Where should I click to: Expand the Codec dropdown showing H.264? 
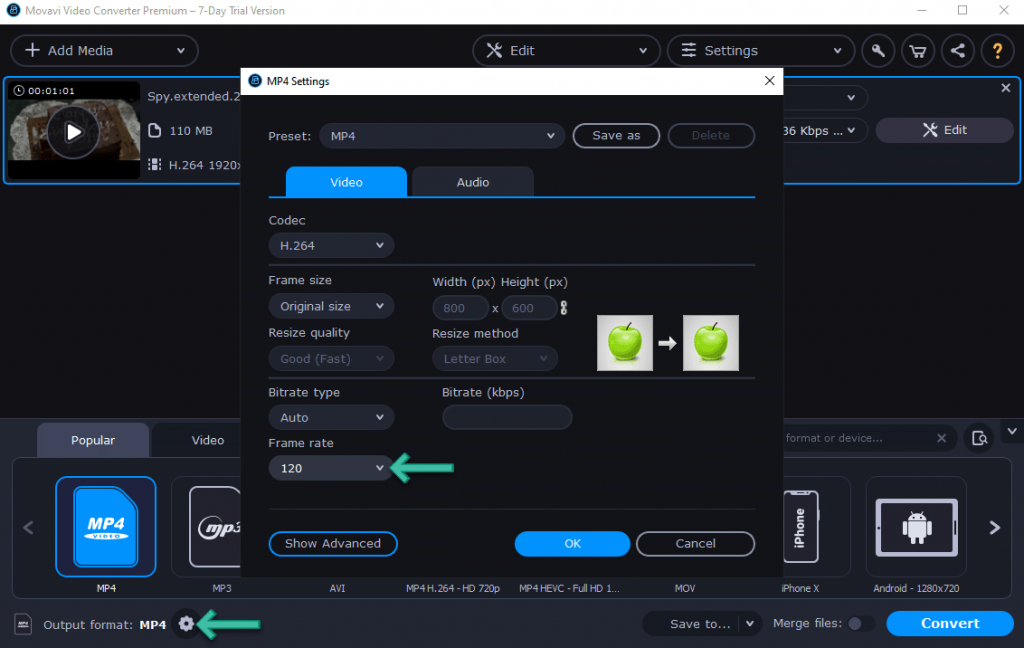tap(331, 245)
